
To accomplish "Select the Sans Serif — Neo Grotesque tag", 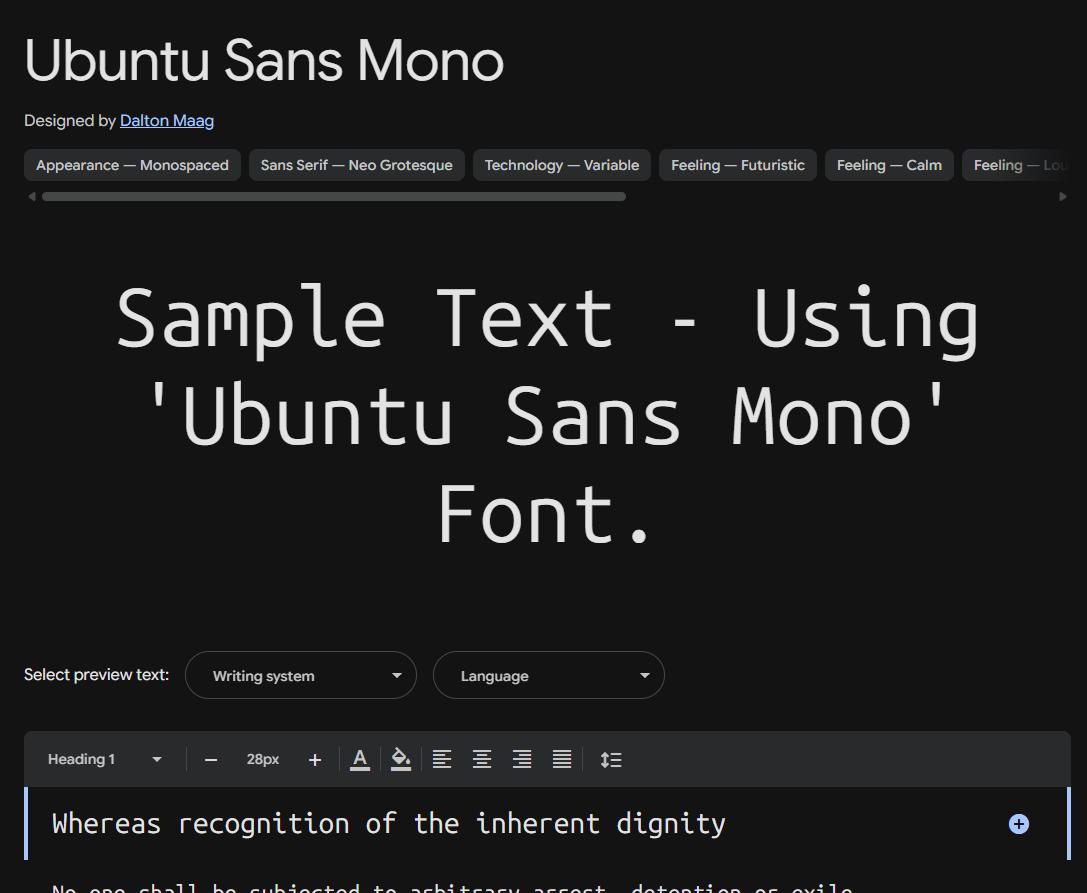I will [356, 165].
